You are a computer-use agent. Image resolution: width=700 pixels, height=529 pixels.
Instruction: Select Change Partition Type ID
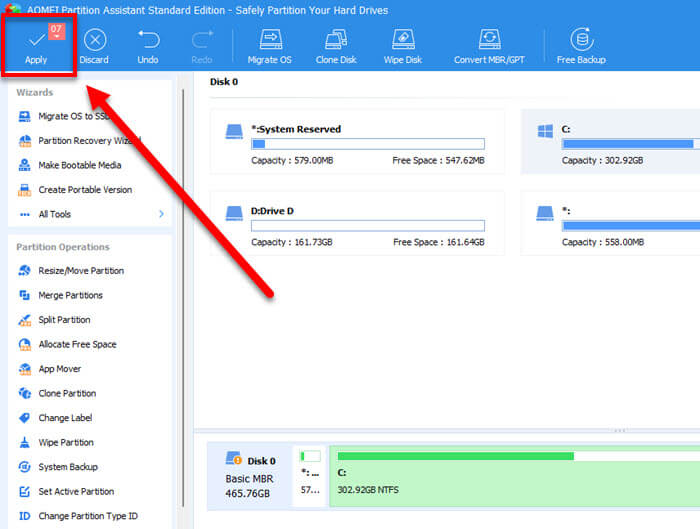[78, 517]
